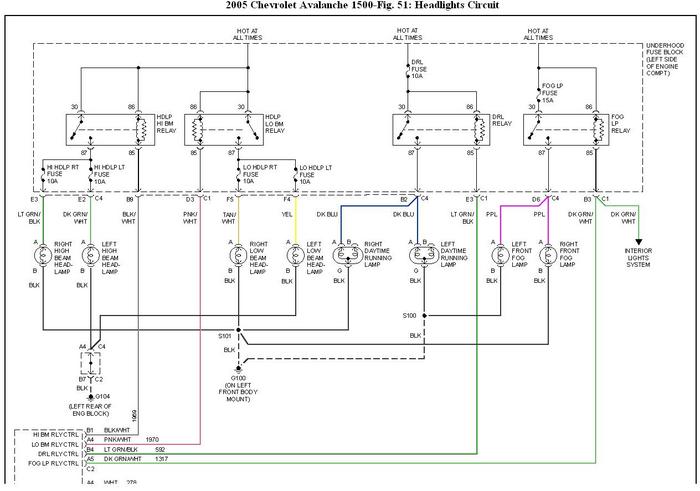Click the G100 ground symbol
Image resolution: width=700 pixels, height=491 pixels.
pyautogui.click(x=238, y=369)
